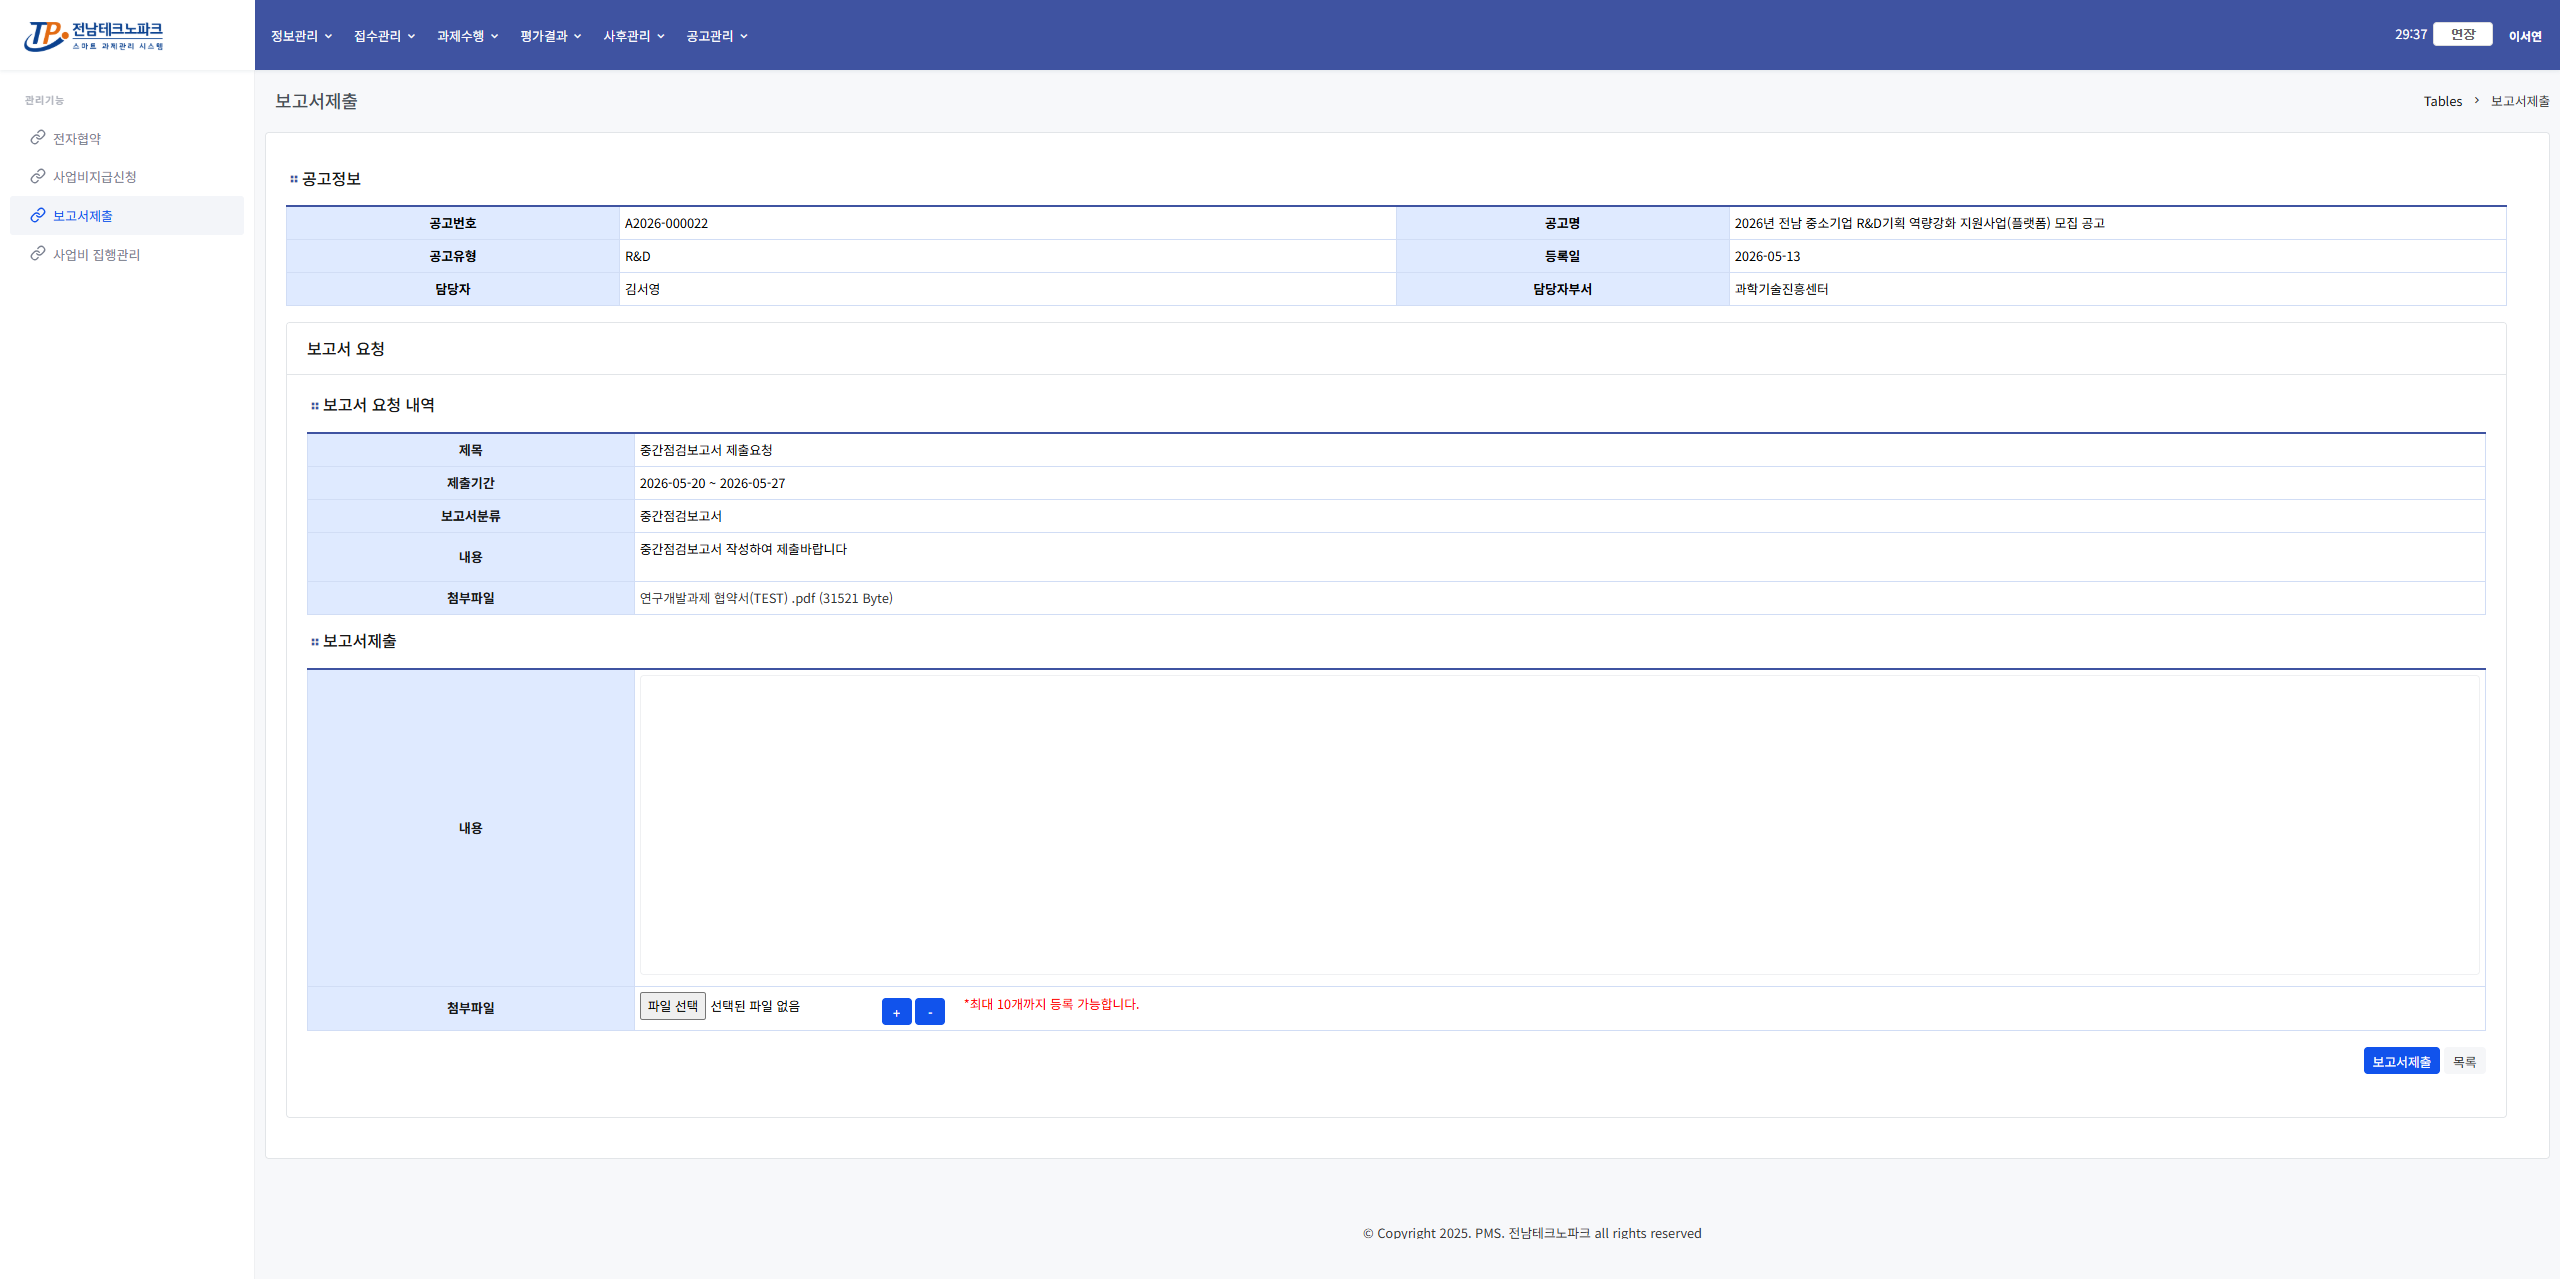Click the red notice 최대 10개까지 등록 가능합니다
Screen dimensions: 2560x1279
click(x=1051, y=1004)
